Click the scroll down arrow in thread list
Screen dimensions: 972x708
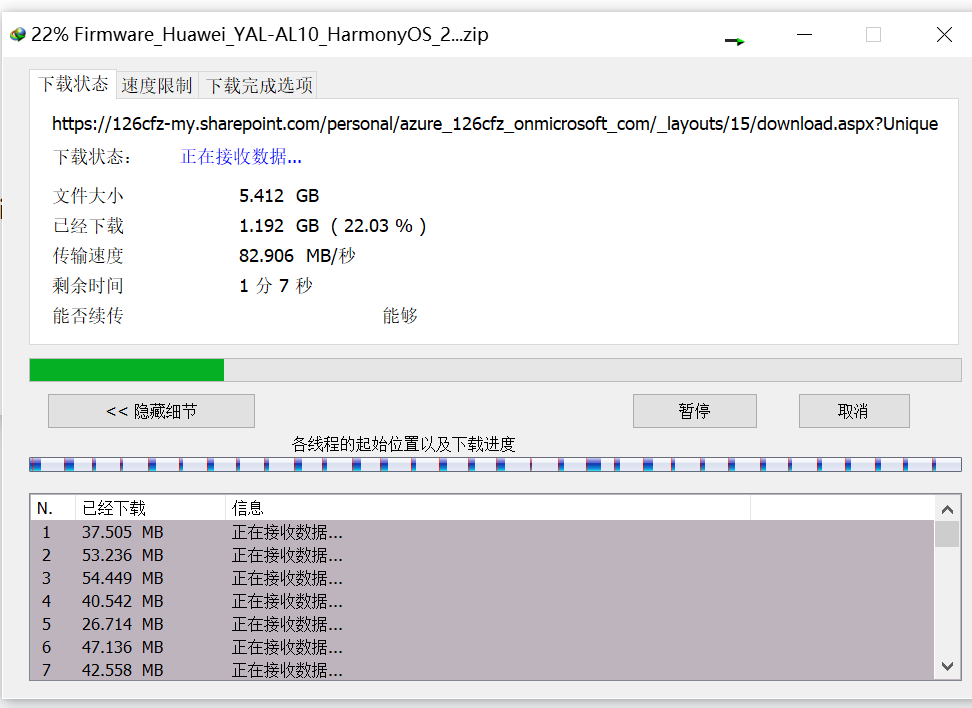point(947,666)
